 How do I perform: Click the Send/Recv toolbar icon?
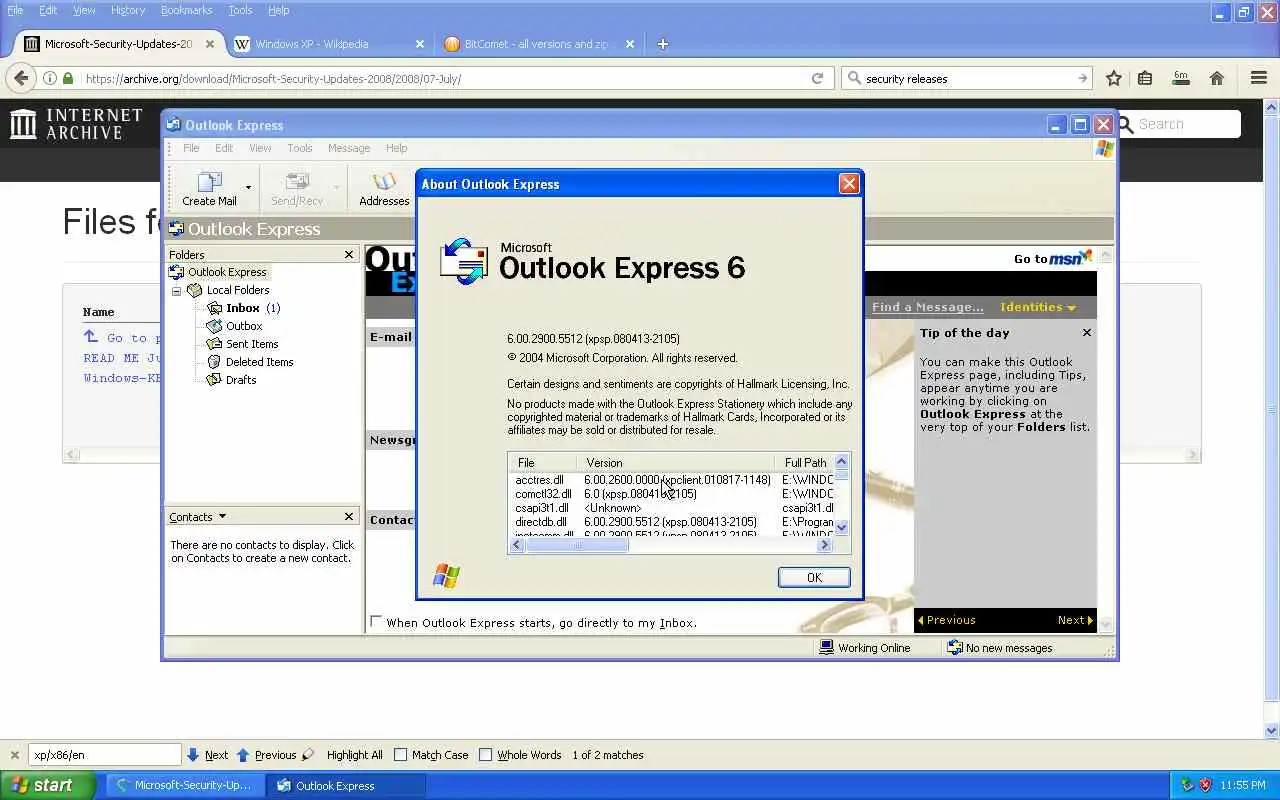[x=297, y=188]
